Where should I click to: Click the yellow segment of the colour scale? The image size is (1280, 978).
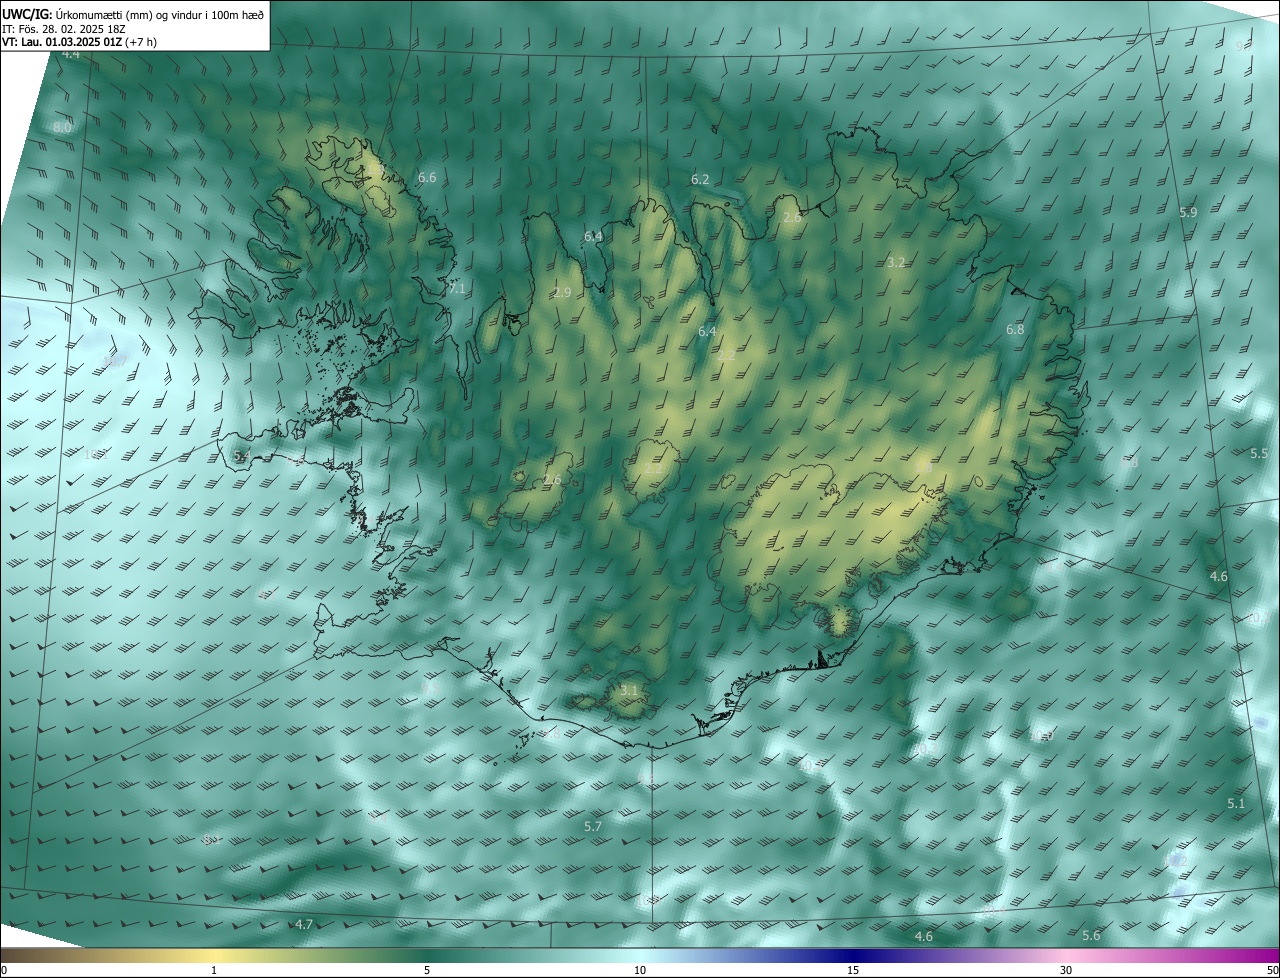[215, 955]
